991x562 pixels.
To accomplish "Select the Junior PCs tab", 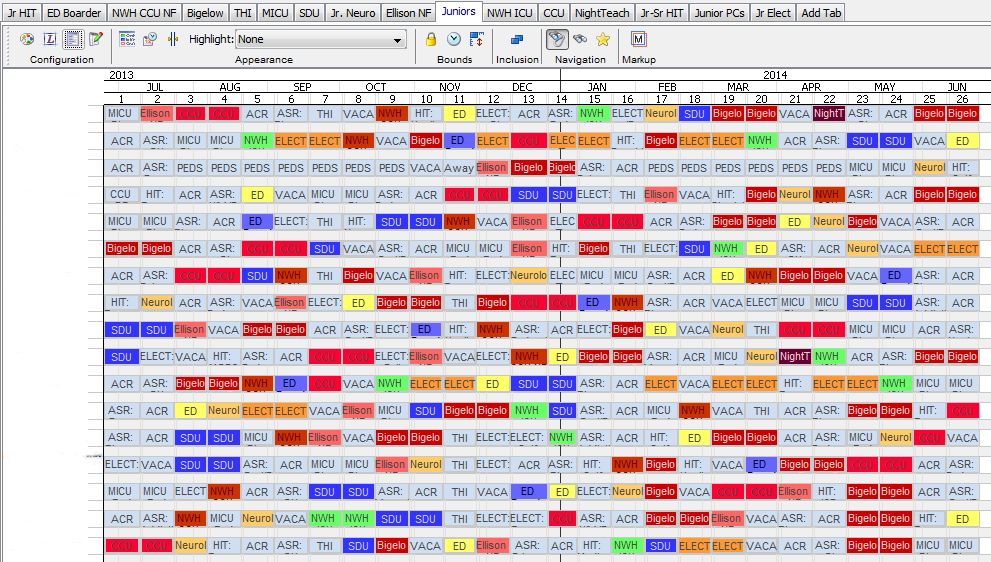I will pyautogui.click(x=719, y=13).
